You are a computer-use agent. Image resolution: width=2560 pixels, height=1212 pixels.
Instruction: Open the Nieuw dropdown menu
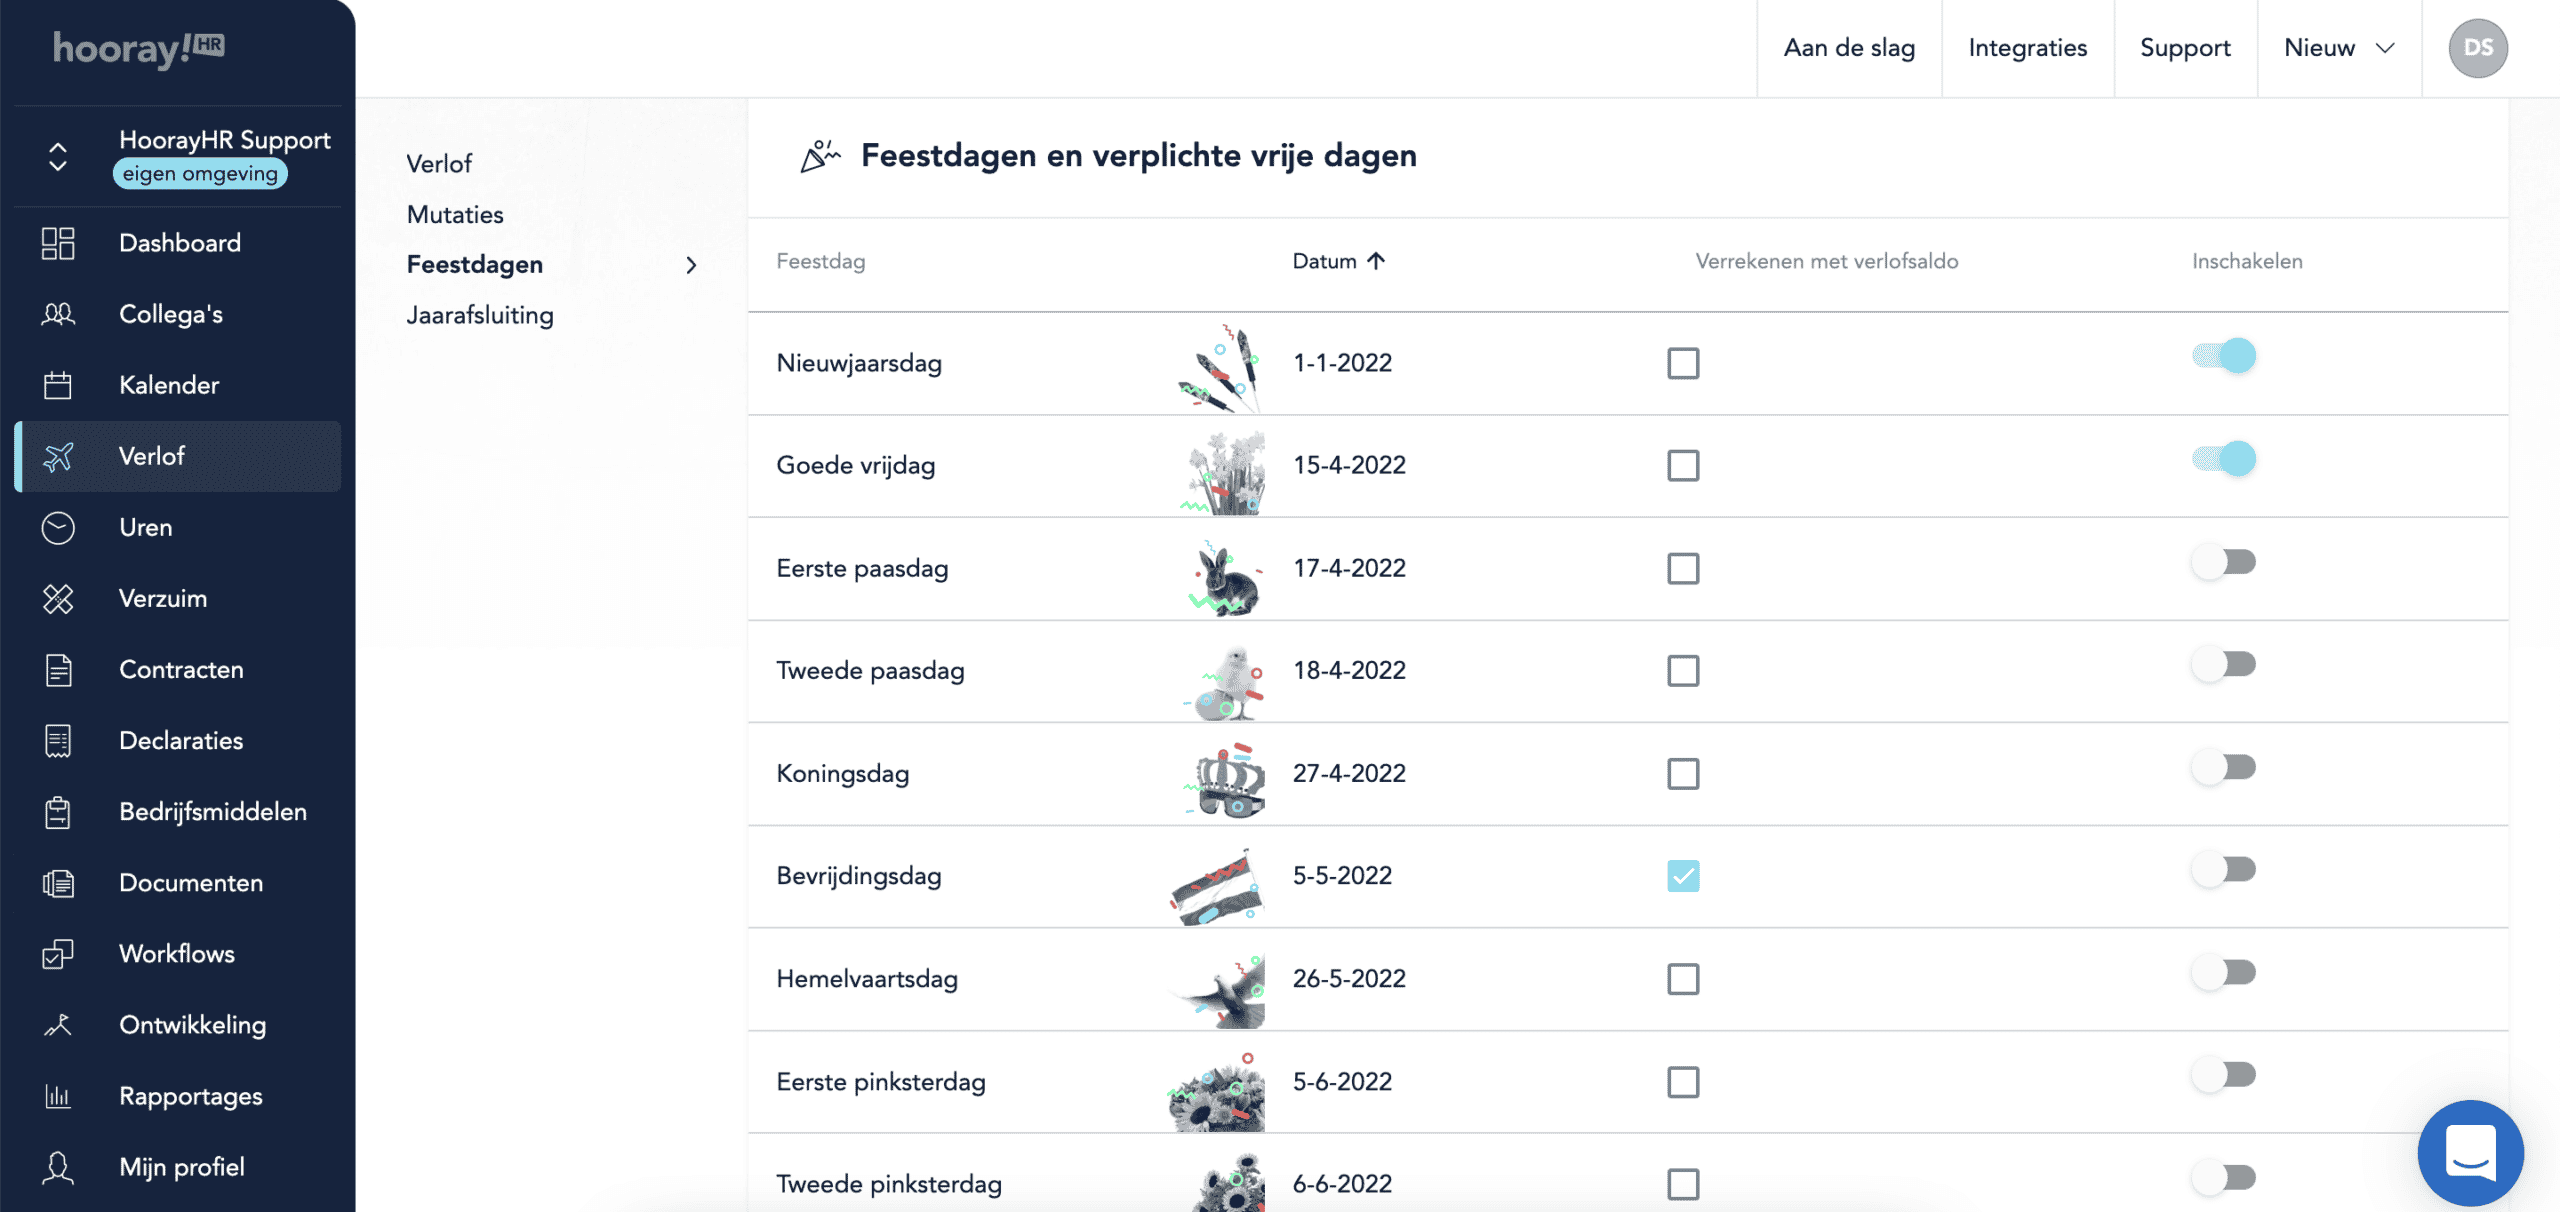point(2339,48)
